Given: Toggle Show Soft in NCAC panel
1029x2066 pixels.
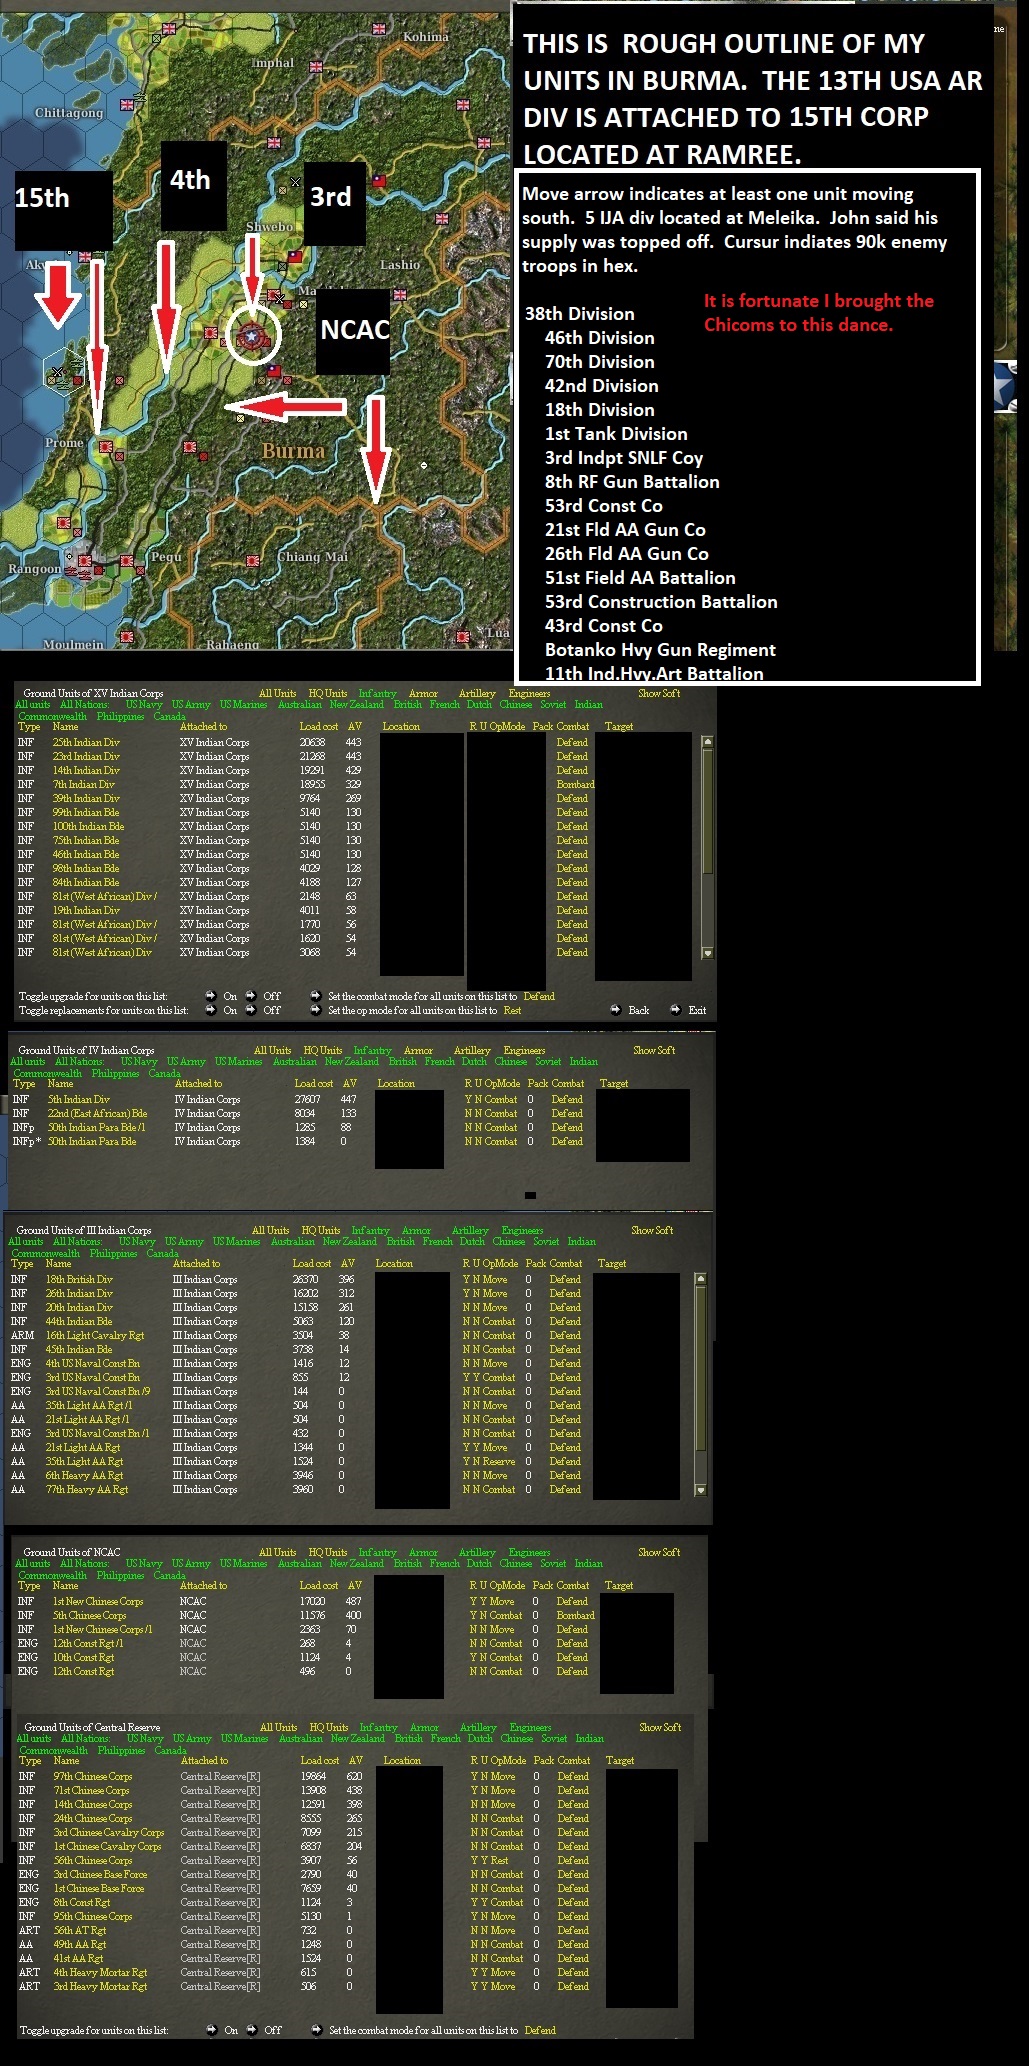Looking at the screenshot, I should (x=659, y=1552).
